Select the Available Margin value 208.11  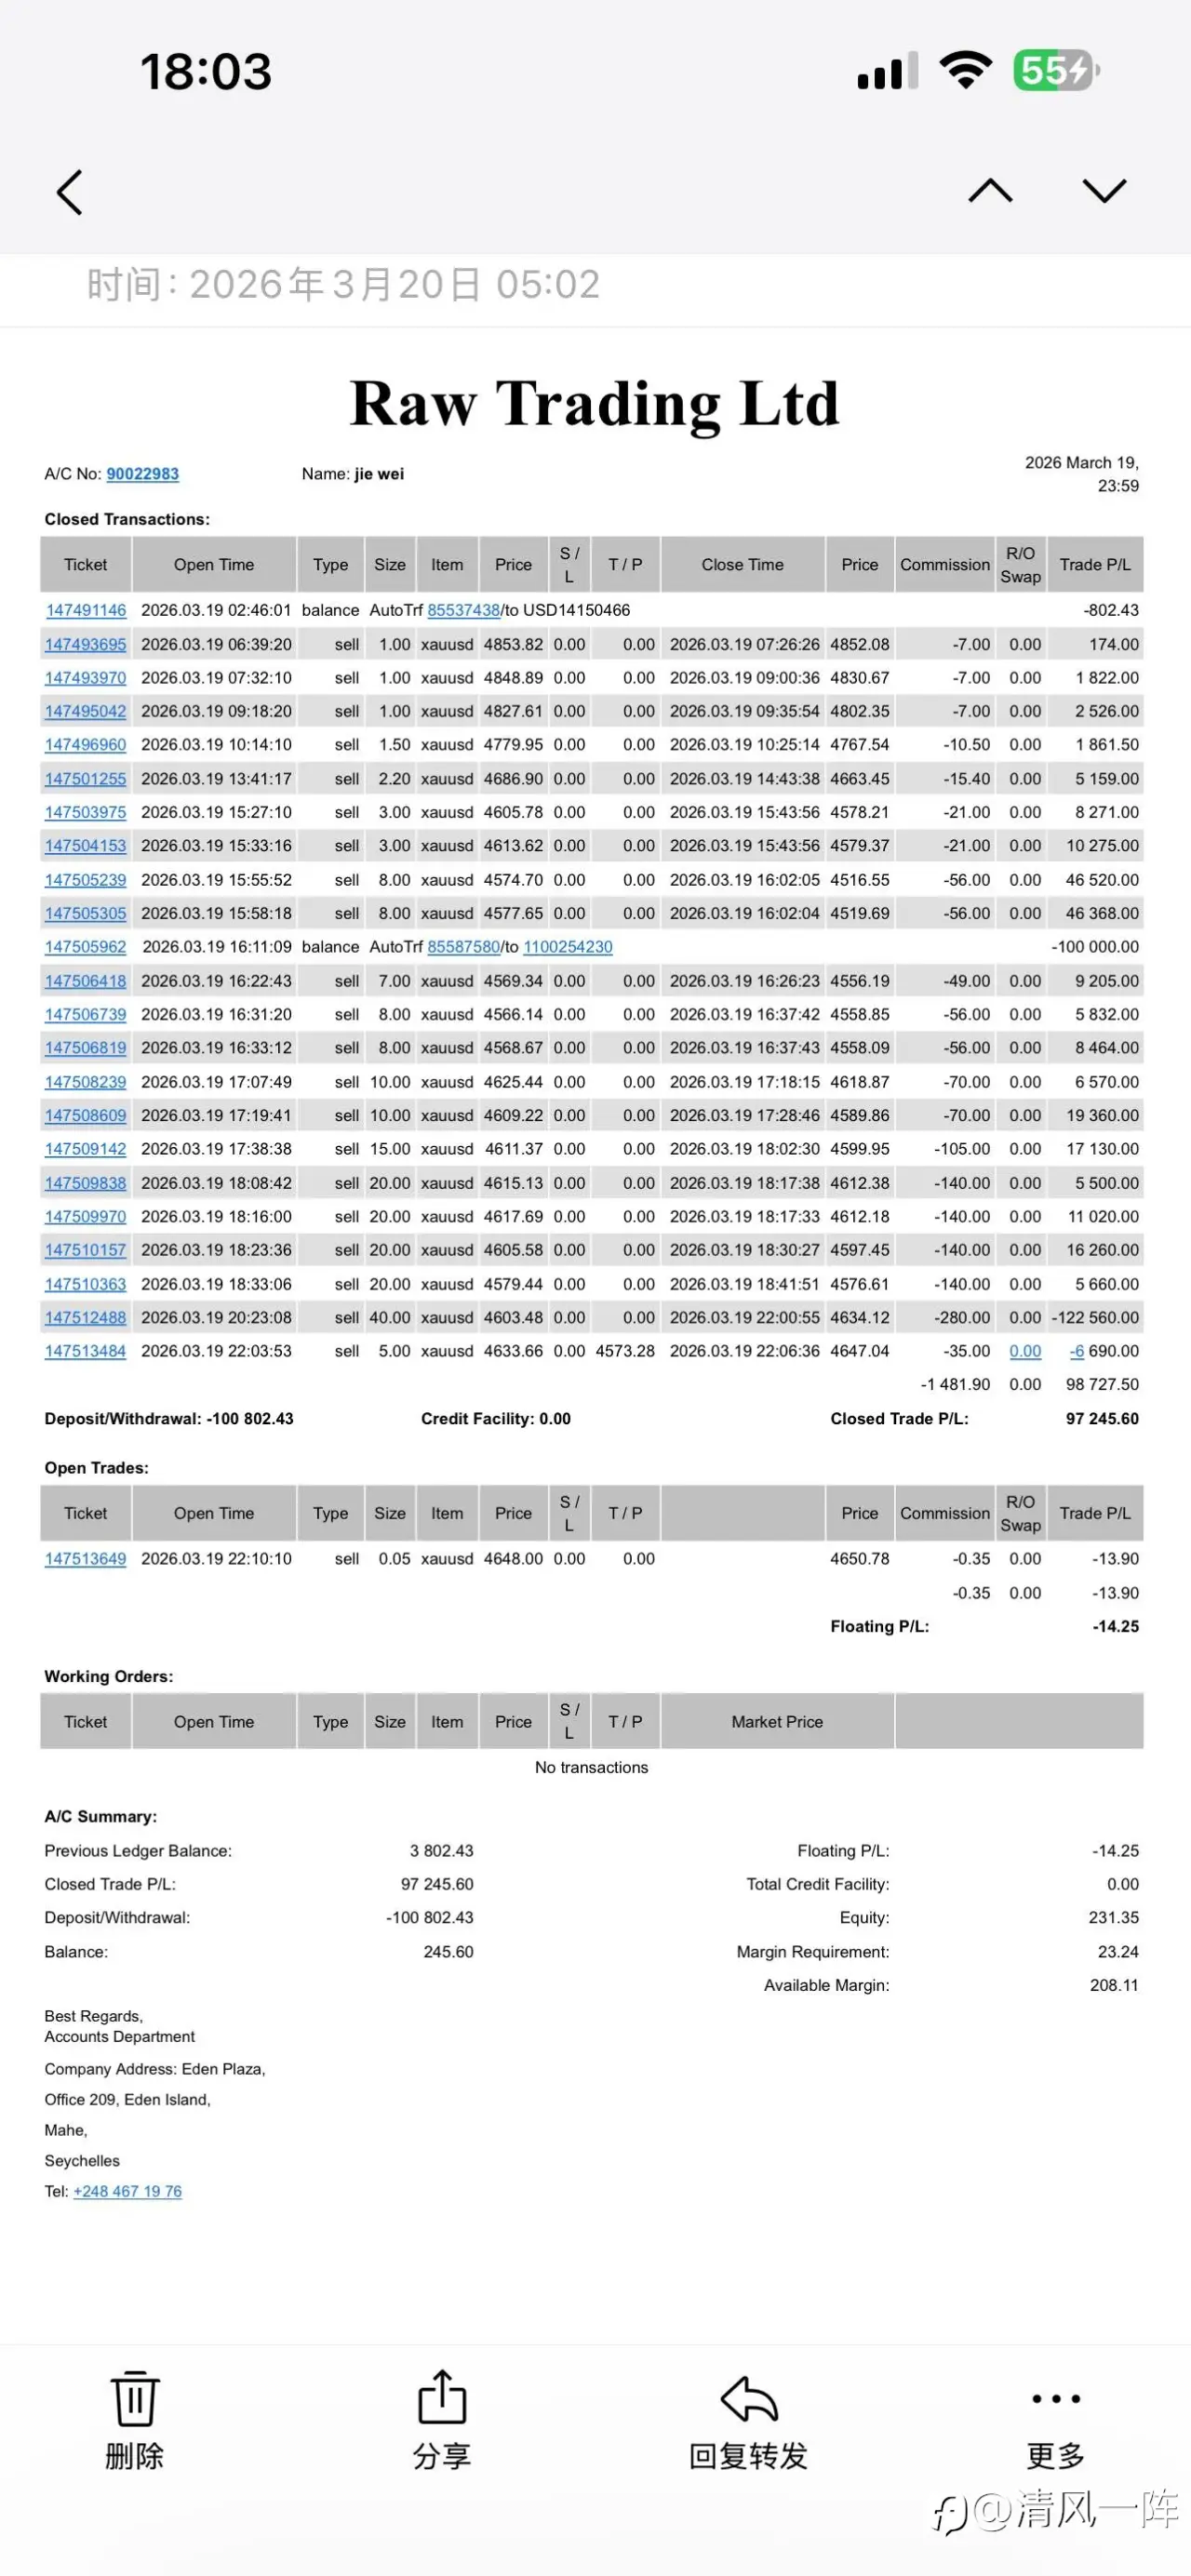click(1114, 1986)
